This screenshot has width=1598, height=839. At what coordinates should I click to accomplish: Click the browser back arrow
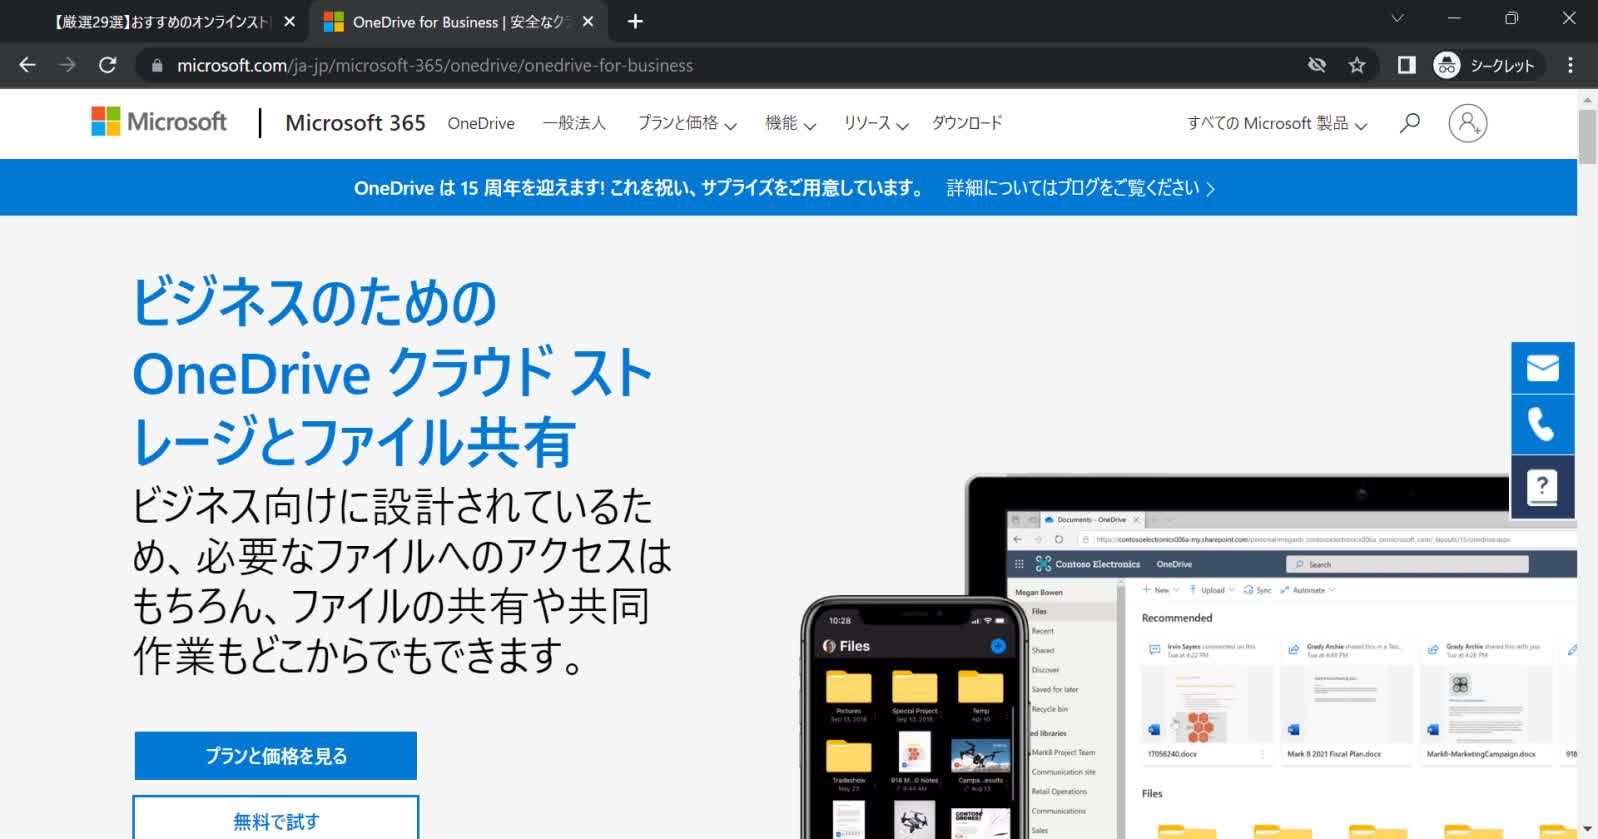tap(27, 65)
